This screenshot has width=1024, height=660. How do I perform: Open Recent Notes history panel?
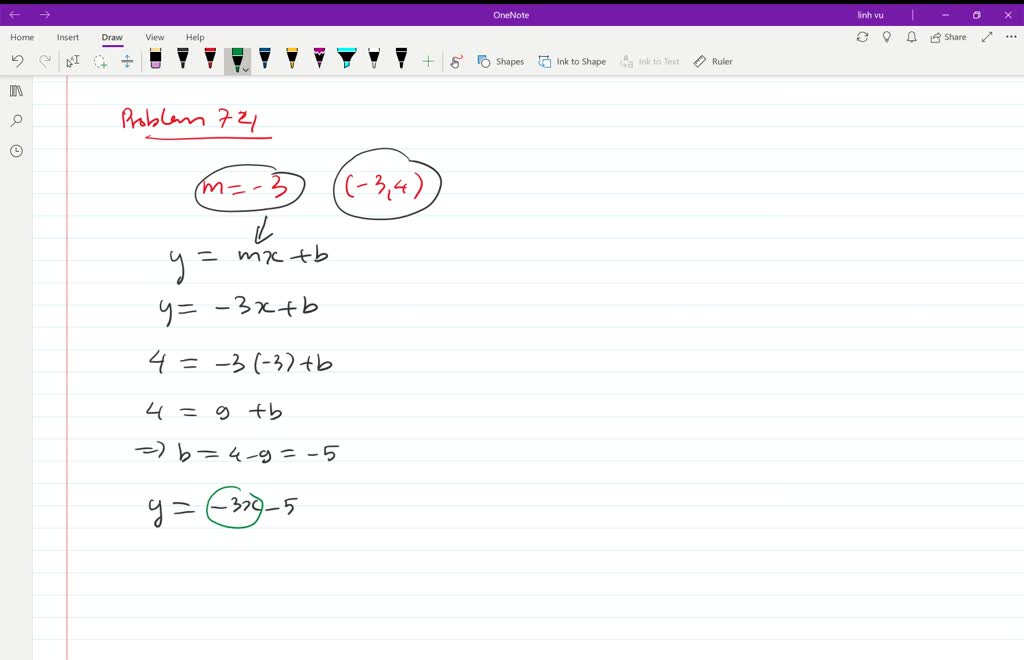[15, 151]
